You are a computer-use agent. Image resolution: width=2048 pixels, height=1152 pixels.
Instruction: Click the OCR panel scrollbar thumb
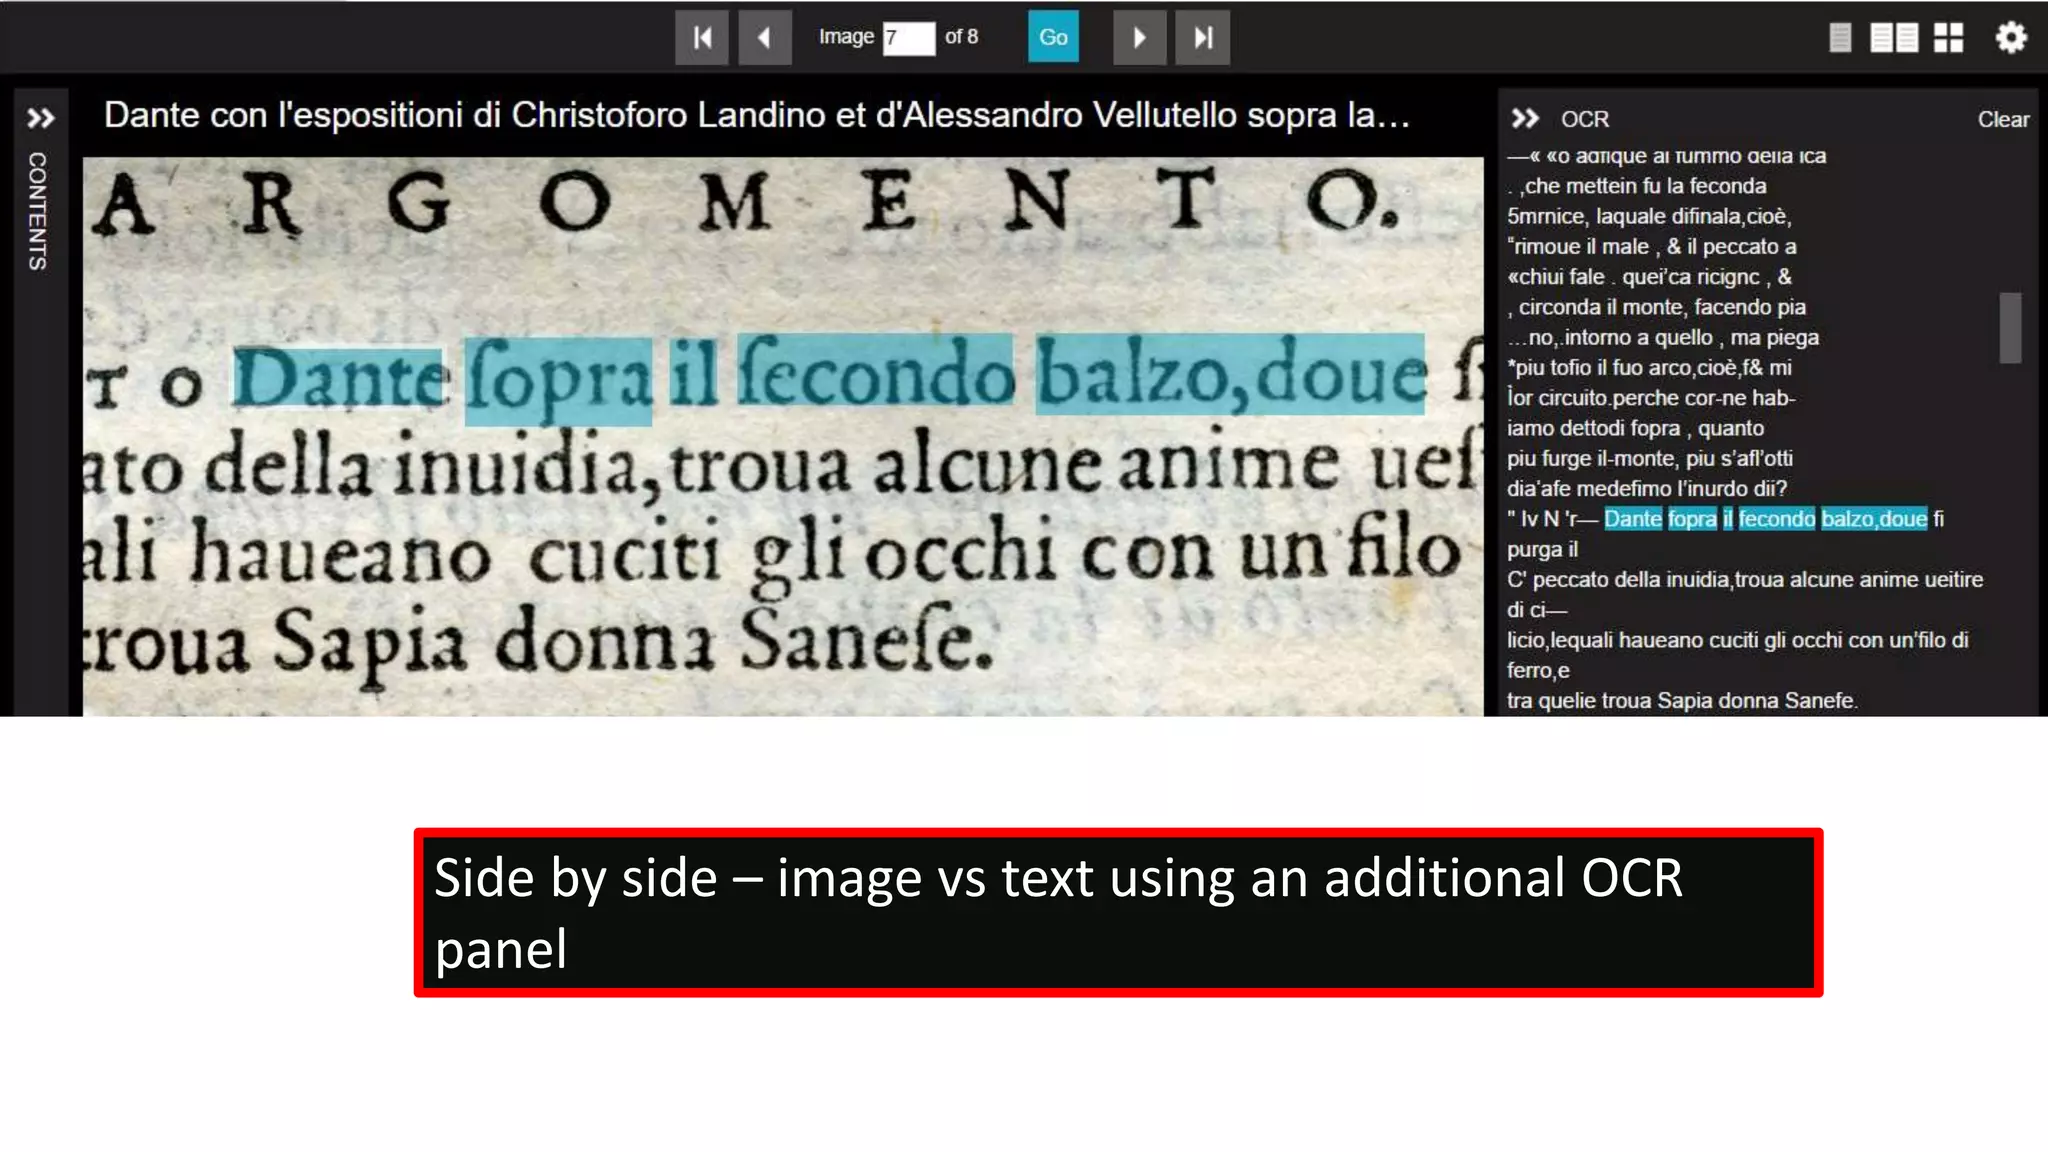point(2010,328)
